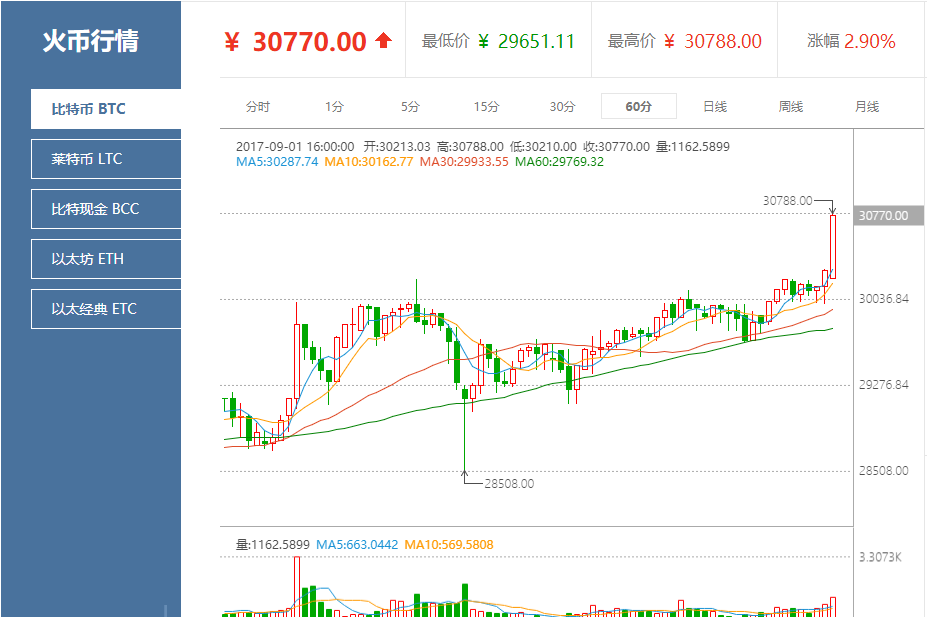The width and height of the screenshot is (927, 617).
Task: Switch chart to 月线 monthly view
Action: coord(866,104)
